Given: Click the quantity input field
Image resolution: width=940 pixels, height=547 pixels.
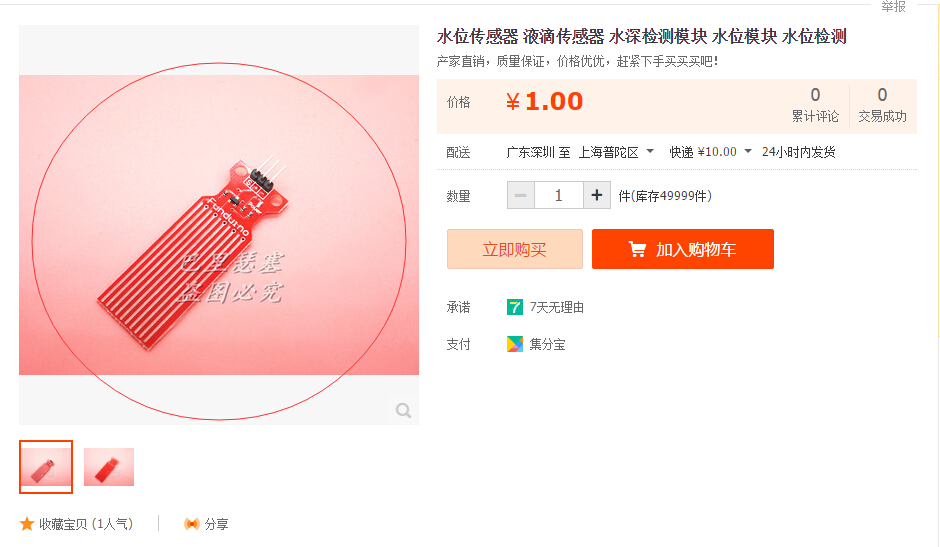Looking at the screenshot, I should coord(558,195).
